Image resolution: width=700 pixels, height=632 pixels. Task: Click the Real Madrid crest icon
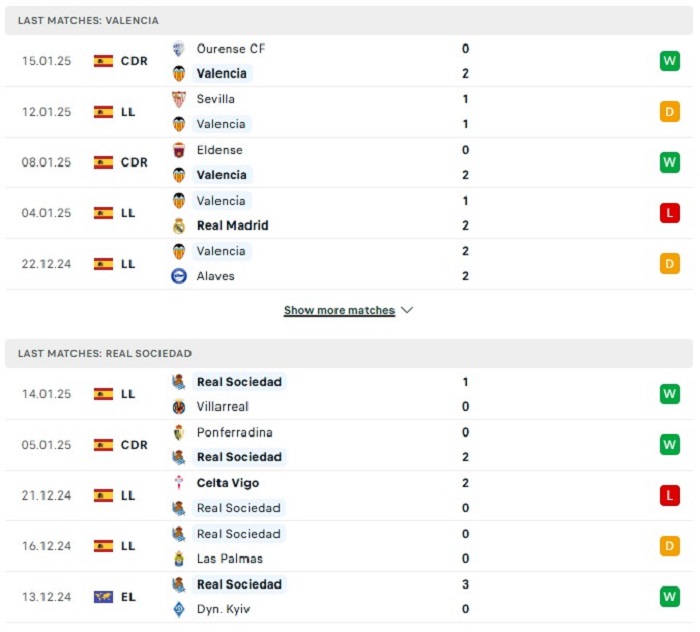tap(179, 226)
